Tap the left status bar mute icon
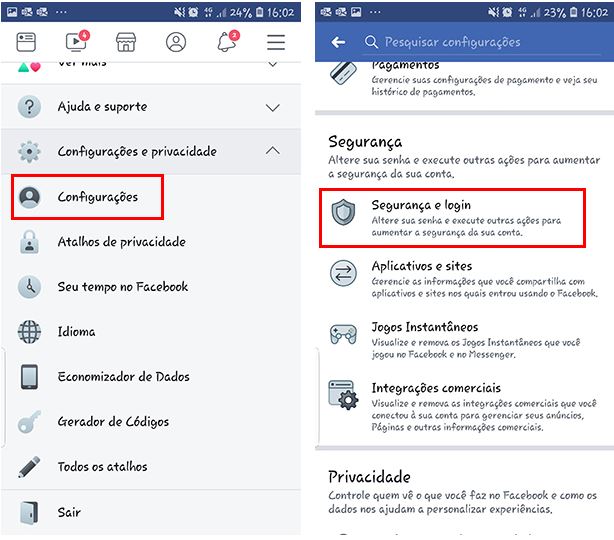 (x=180, y=12)
